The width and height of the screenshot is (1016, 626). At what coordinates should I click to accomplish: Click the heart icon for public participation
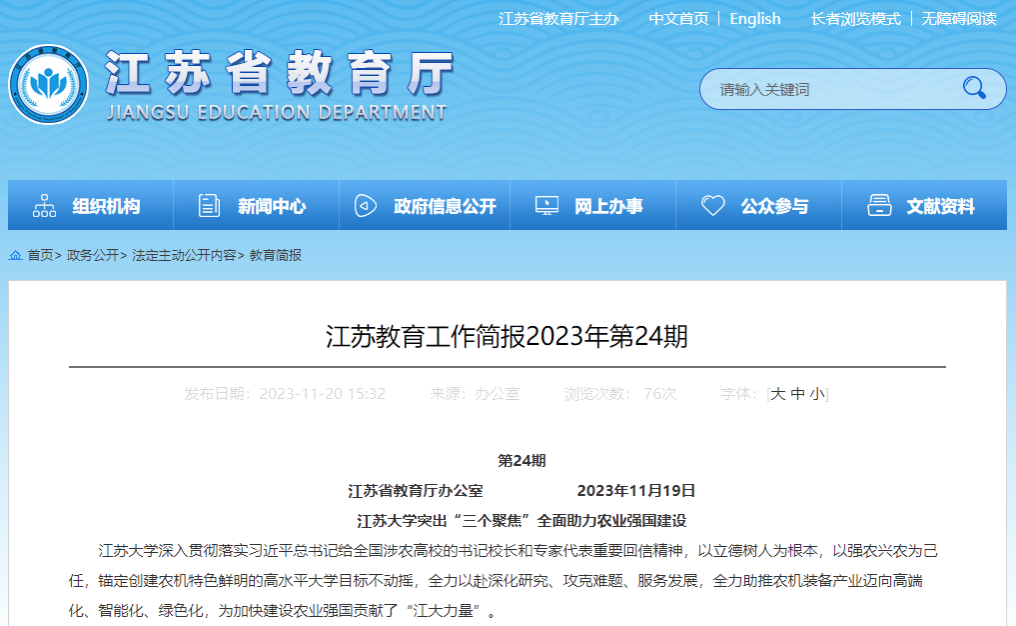[713, 206]
